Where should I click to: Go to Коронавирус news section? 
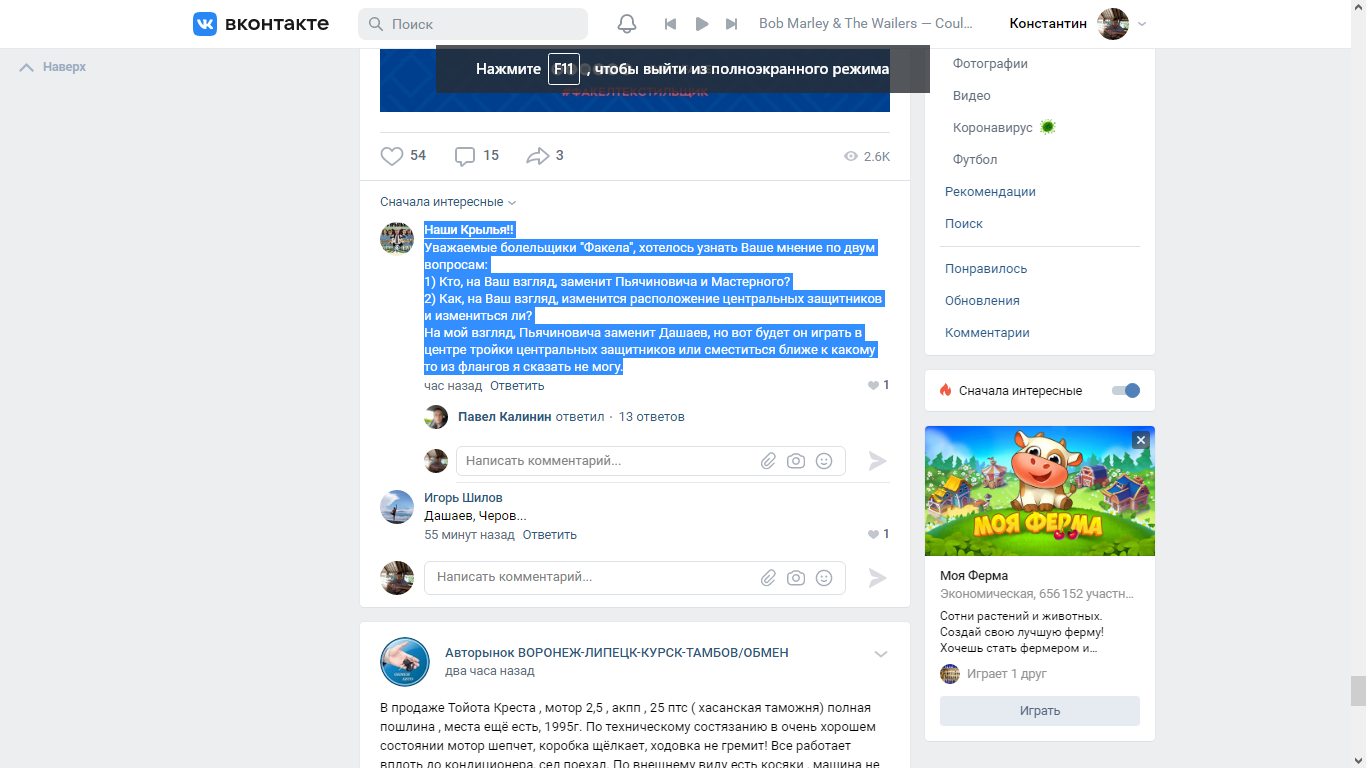[992, 128]
